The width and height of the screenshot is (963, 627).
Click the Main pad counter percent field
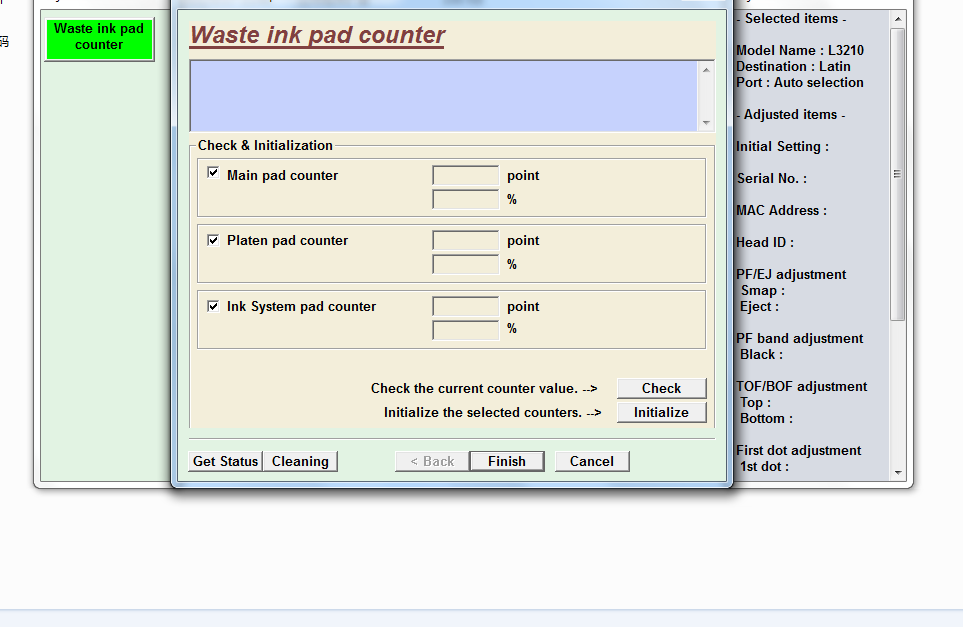466,200
